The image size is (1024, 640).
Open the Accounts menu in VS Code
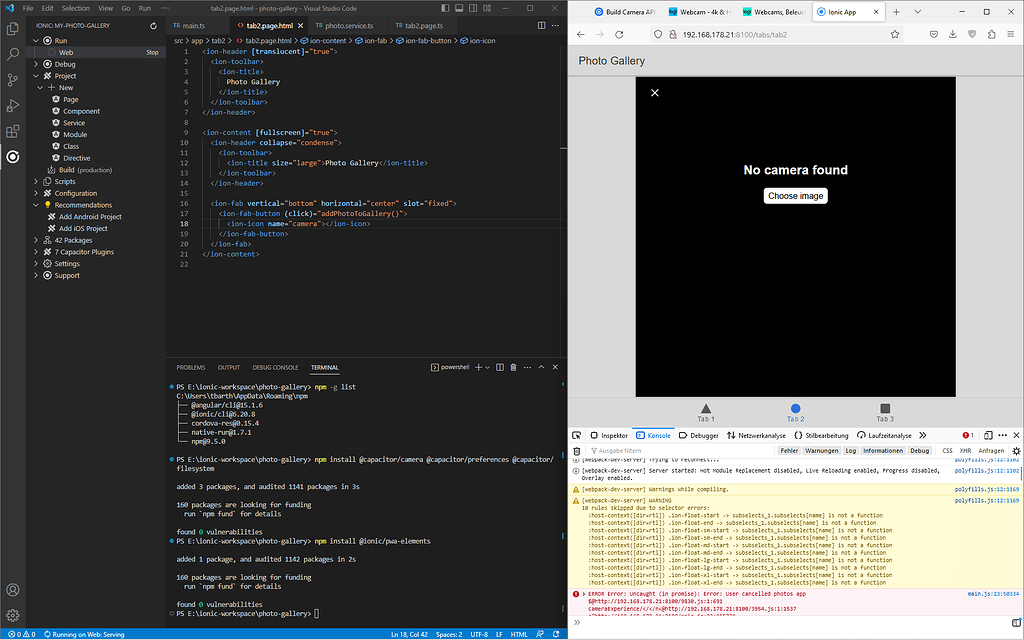12,590
